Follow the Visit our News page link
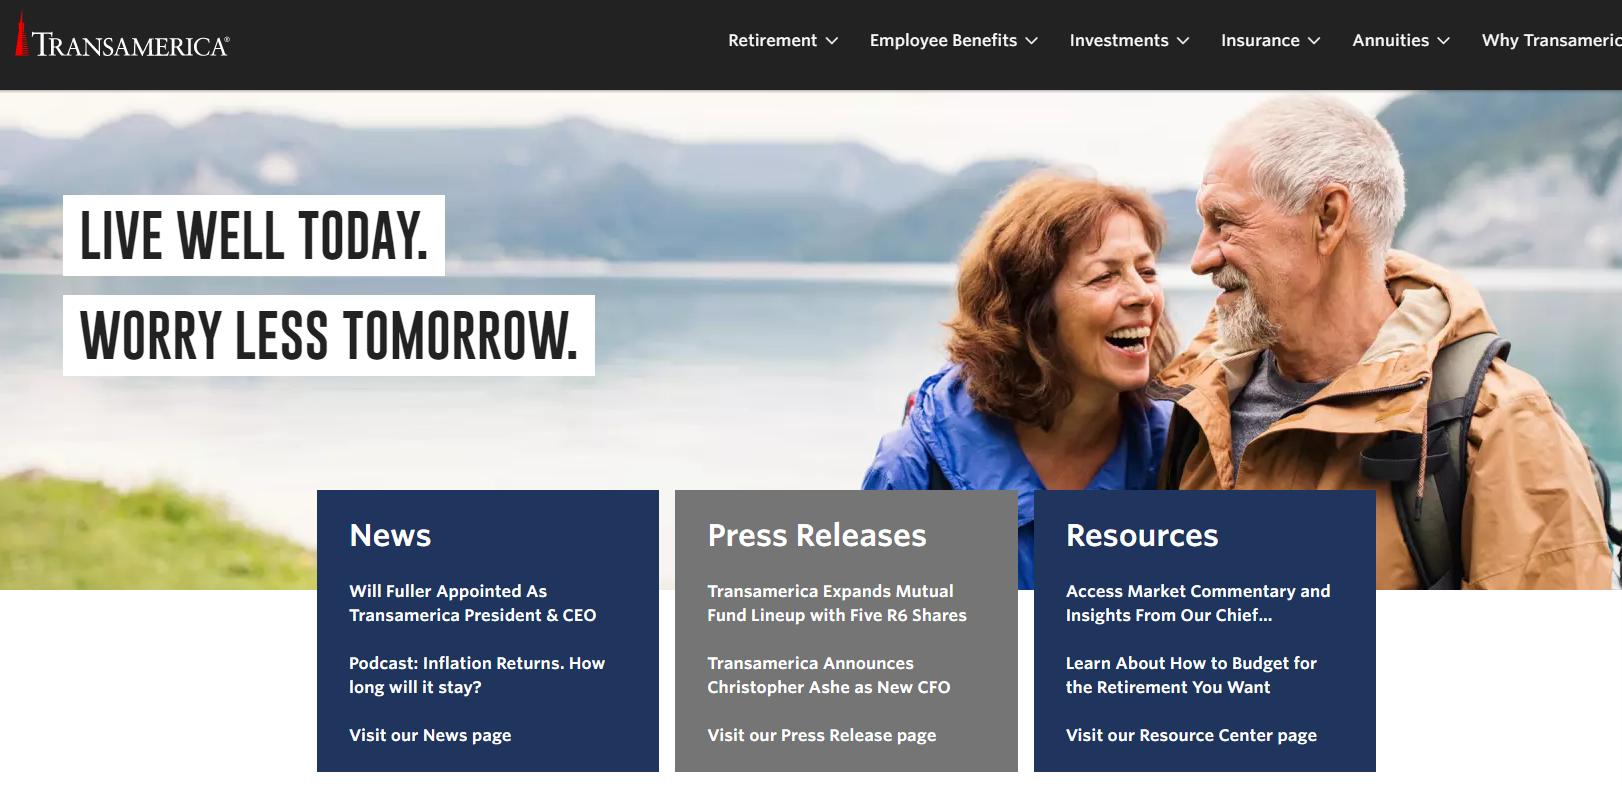1622x786 pixels. coord(430,735)
